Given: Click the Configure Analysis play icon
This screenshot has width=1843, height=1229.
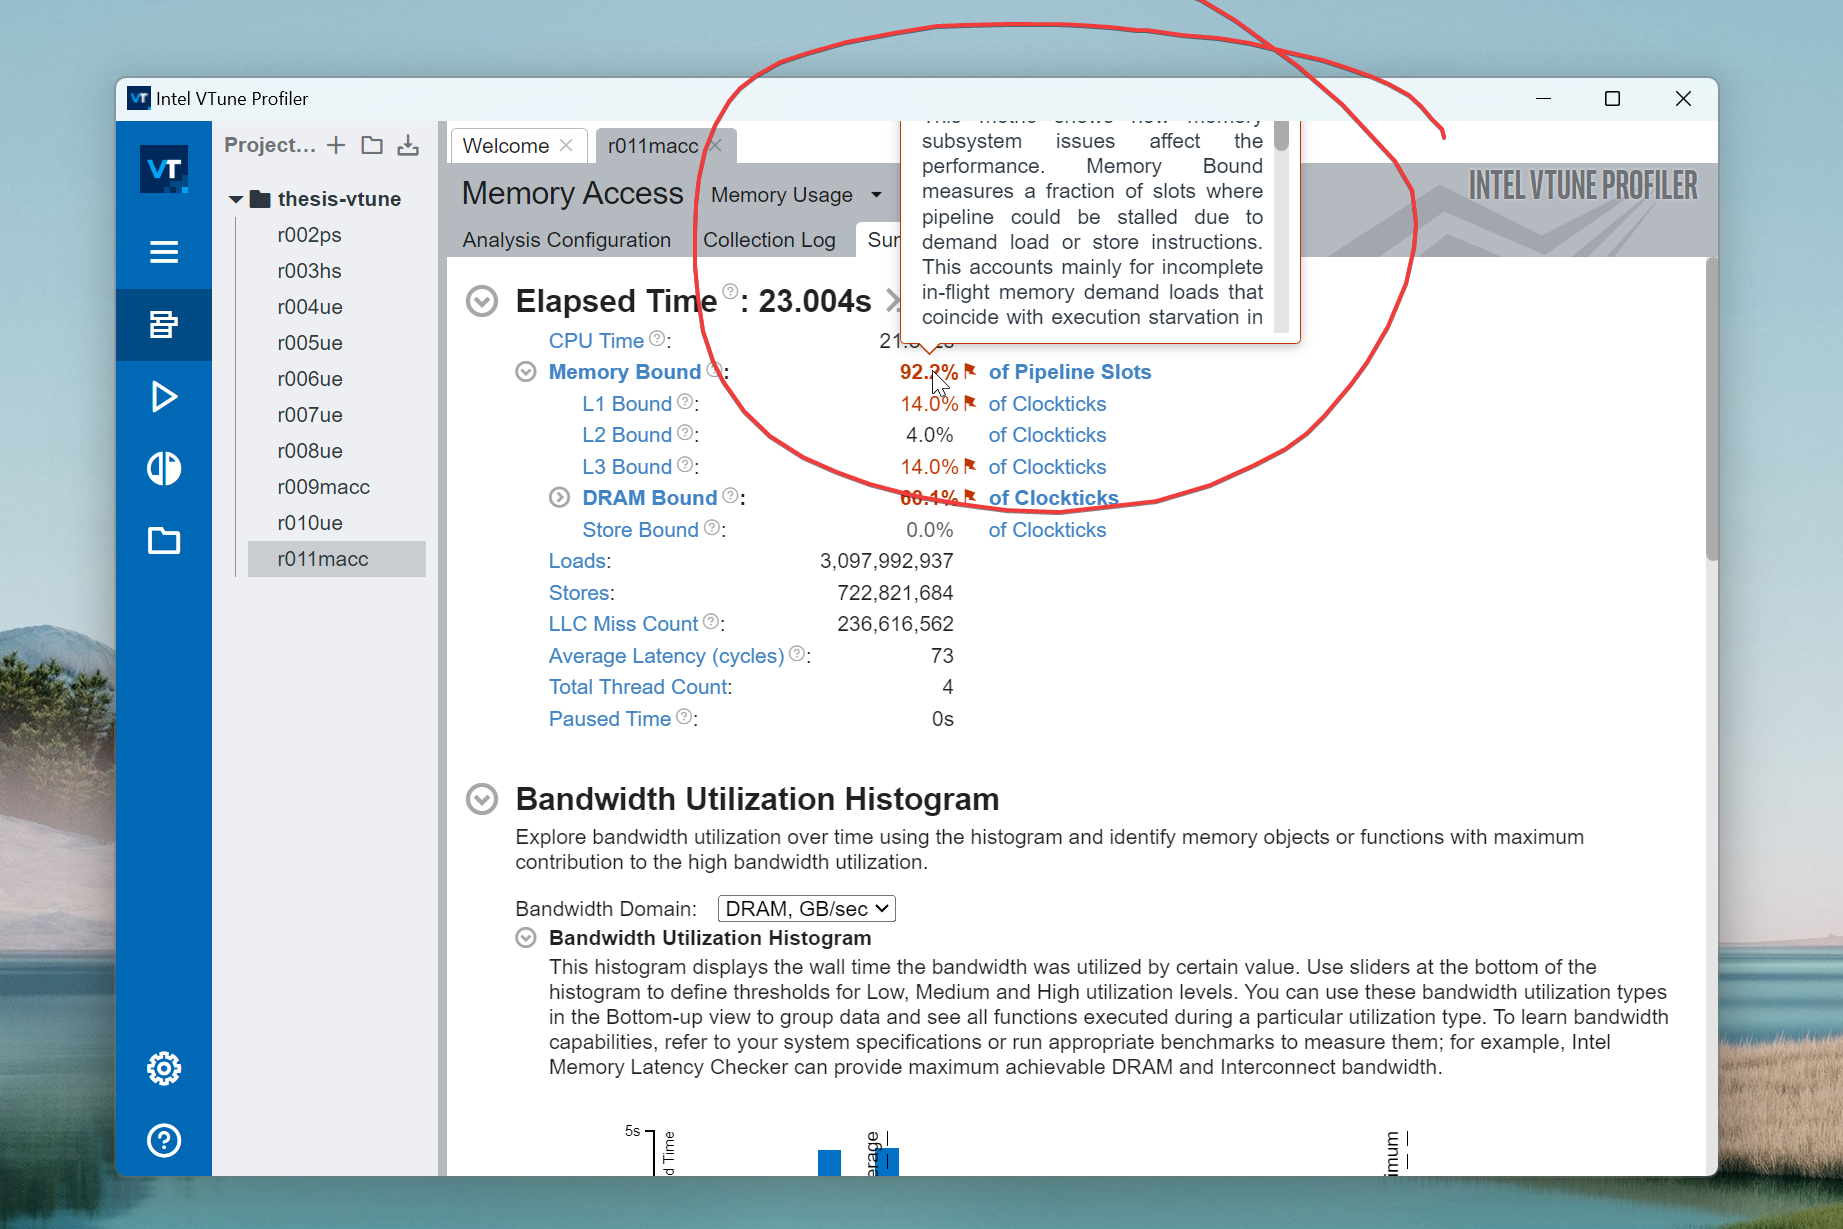Looking at the screenshot, I should coord(164,397).
